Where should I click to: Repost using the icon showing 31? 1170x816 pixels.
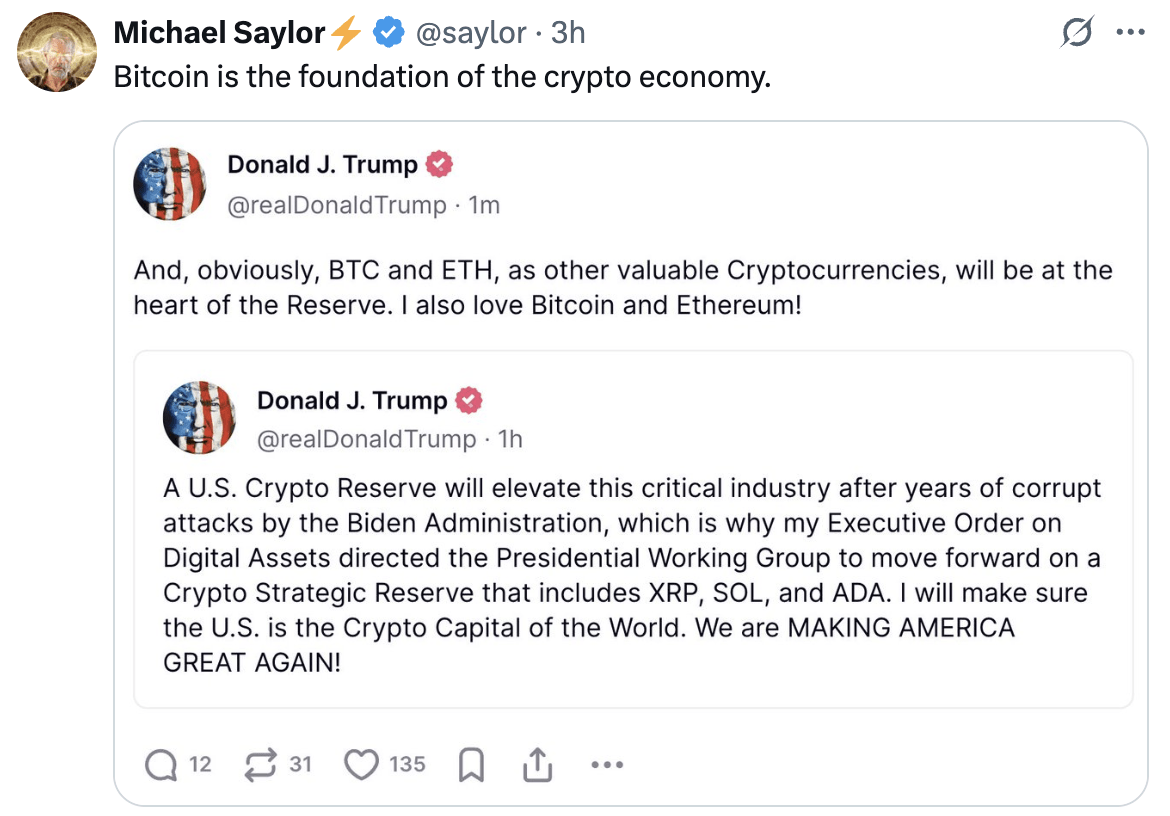[261, 765]
